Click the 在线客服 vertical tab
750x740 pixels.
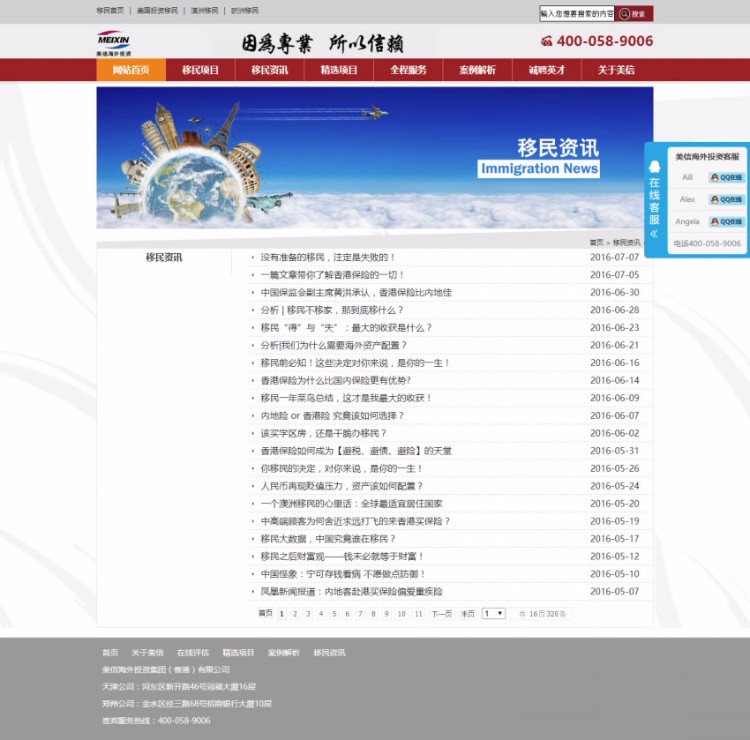pyautogui.click(x=654, y=201)
